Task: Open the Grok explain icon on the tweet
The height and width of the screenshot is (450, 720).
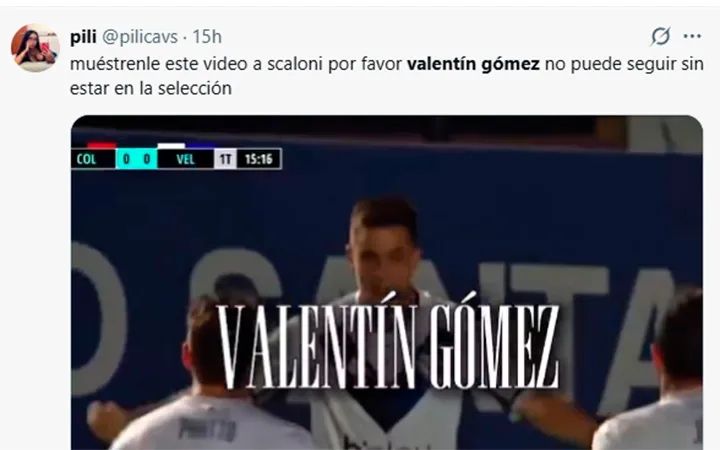Action: click(x=660, y=36)
